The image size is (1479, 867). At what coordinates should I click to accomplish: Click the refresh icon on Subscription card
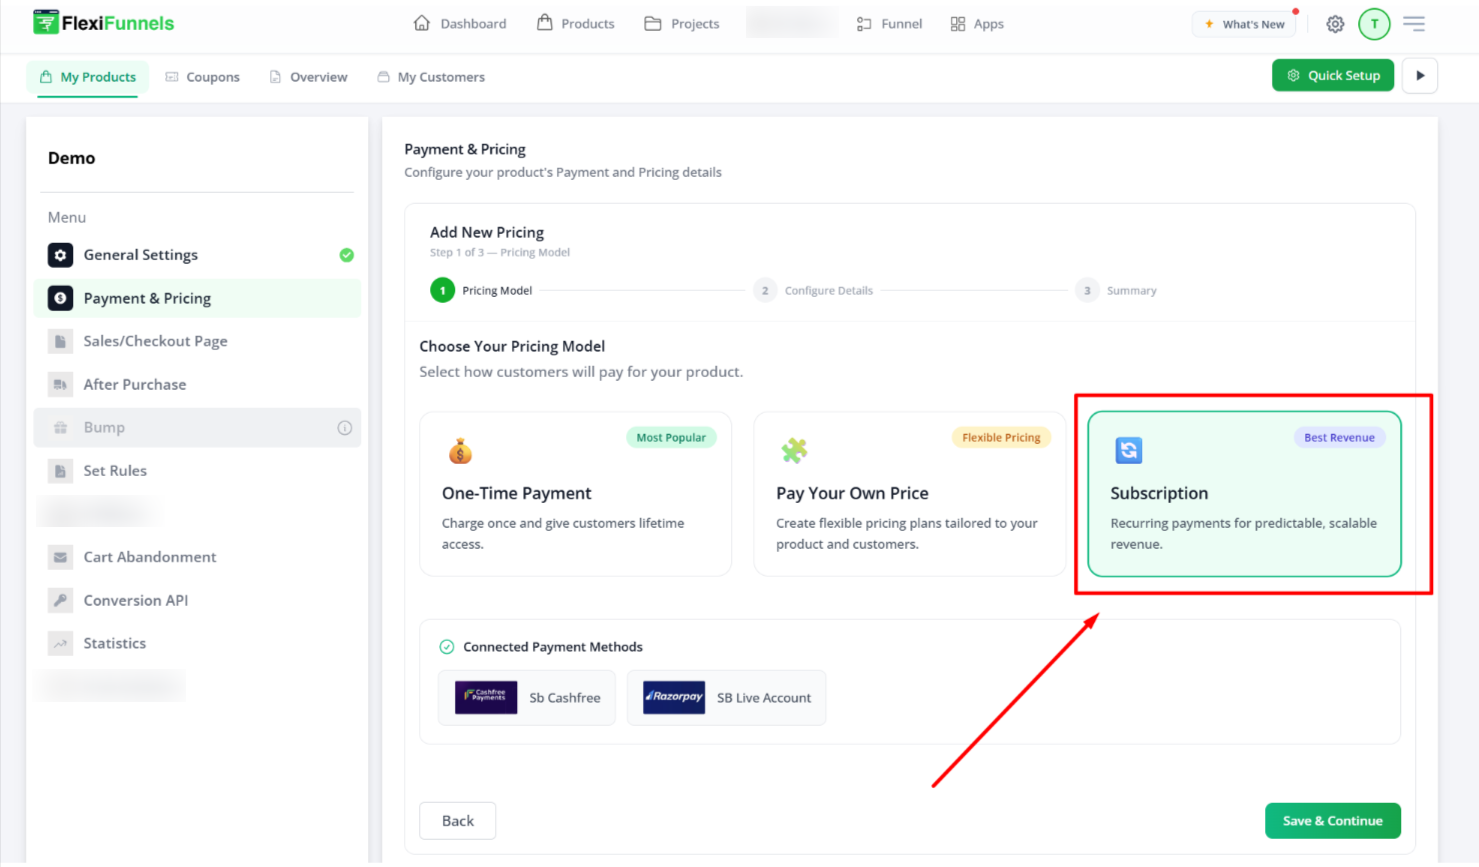pos(1129,450)
